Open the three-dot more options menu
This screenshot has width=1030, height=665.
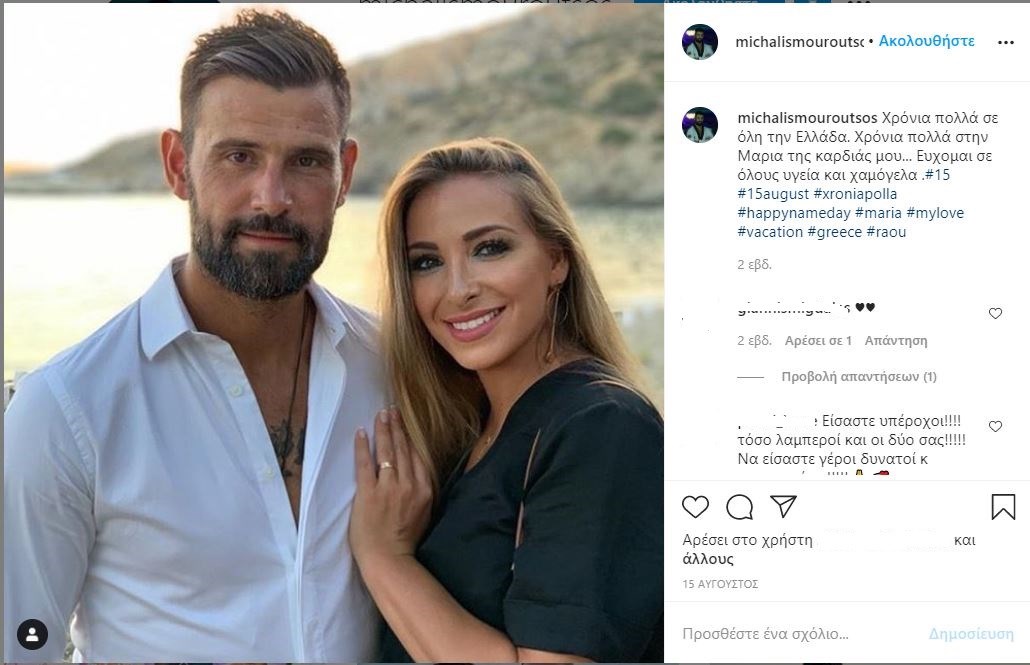point(1005,42)
